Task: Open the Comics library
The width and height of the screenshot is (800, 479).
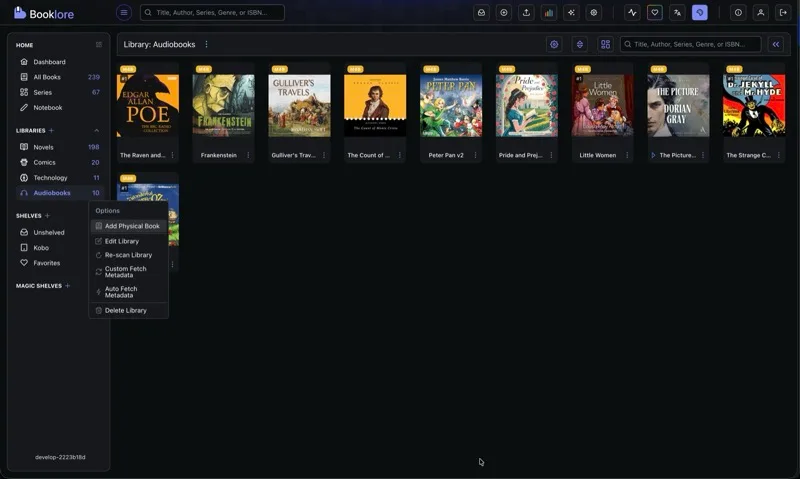Action: (59, 162)
